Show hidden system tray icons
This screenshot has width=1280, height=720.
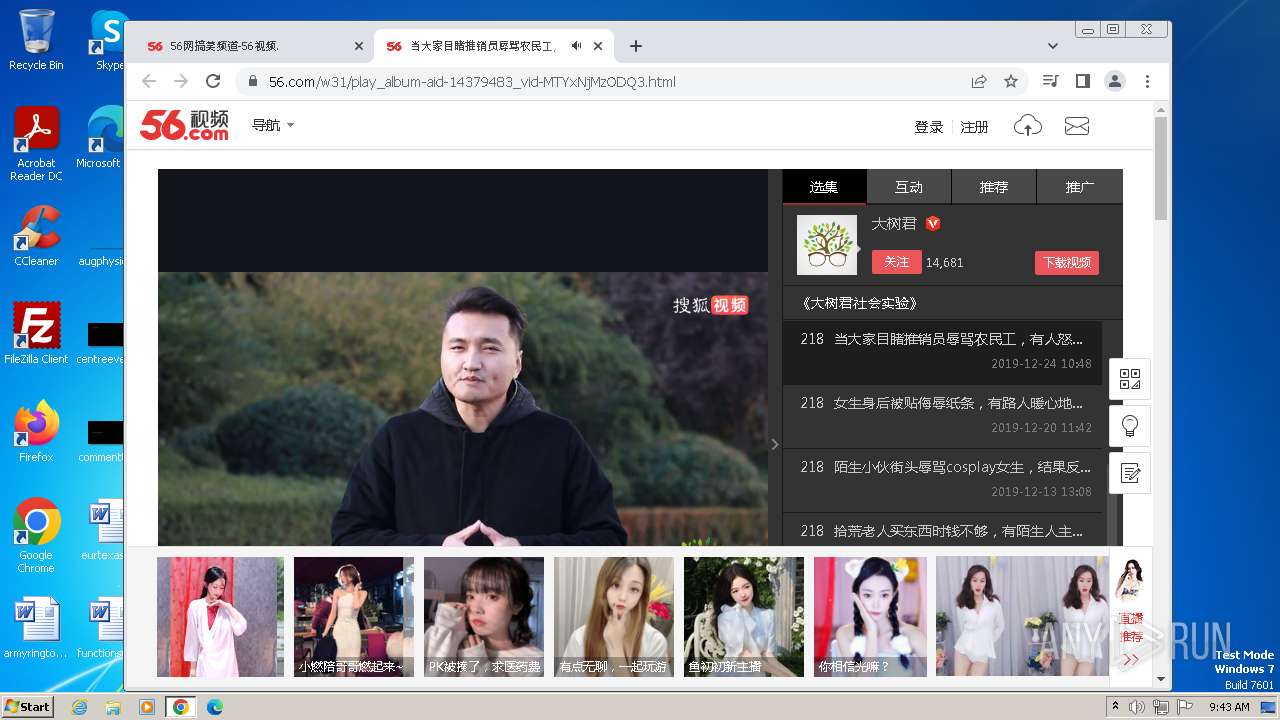click(x=1115, y=707)
